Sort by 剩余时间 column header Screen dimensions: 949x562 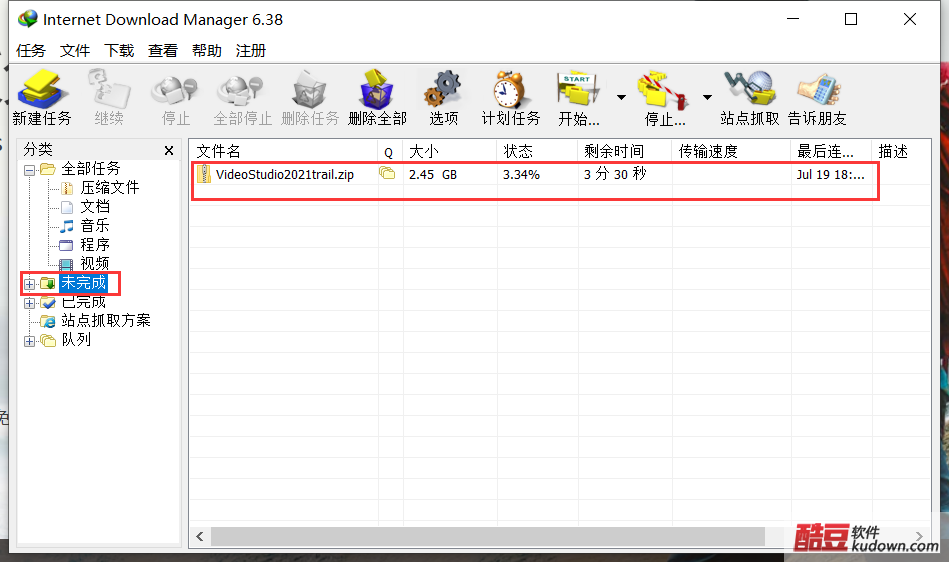625,151
